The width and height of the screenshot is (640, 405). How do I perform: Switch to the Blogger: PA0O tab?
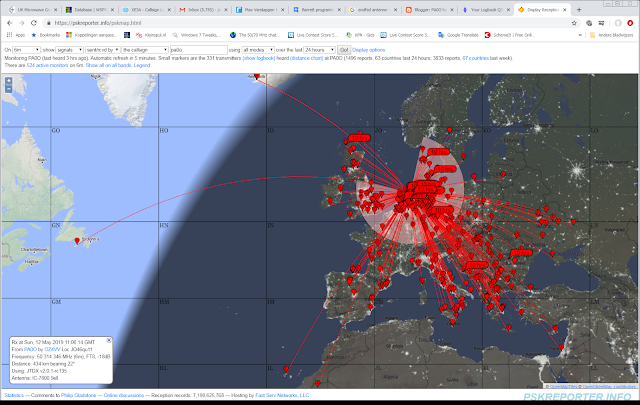pyautogui.click(x=429, y=10)
